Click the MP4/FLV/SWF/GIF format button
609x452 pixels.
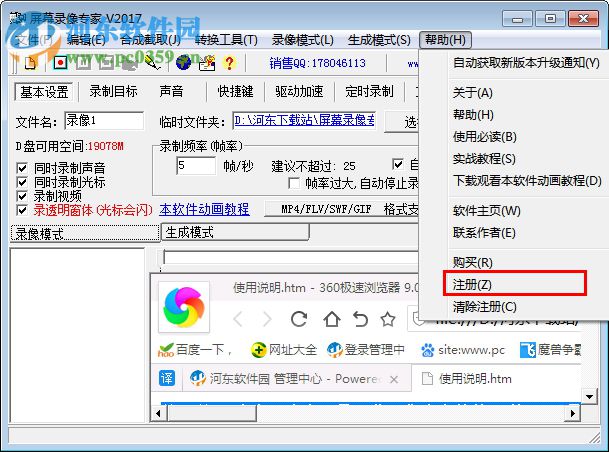point(341,209)
